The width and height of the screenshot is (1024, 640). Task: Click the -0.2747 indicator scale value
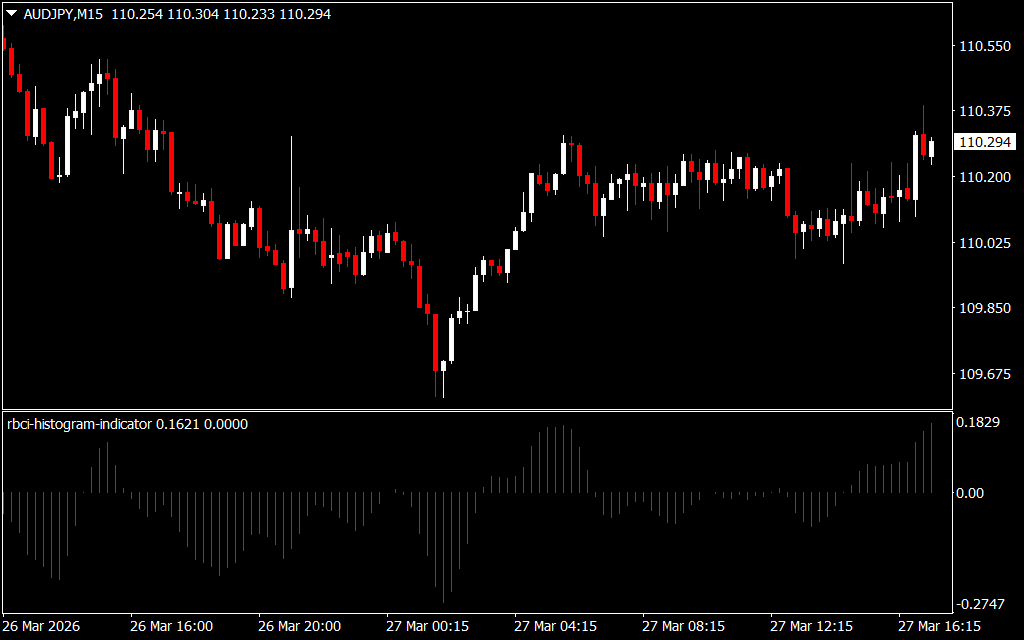(x=980, y=604)
